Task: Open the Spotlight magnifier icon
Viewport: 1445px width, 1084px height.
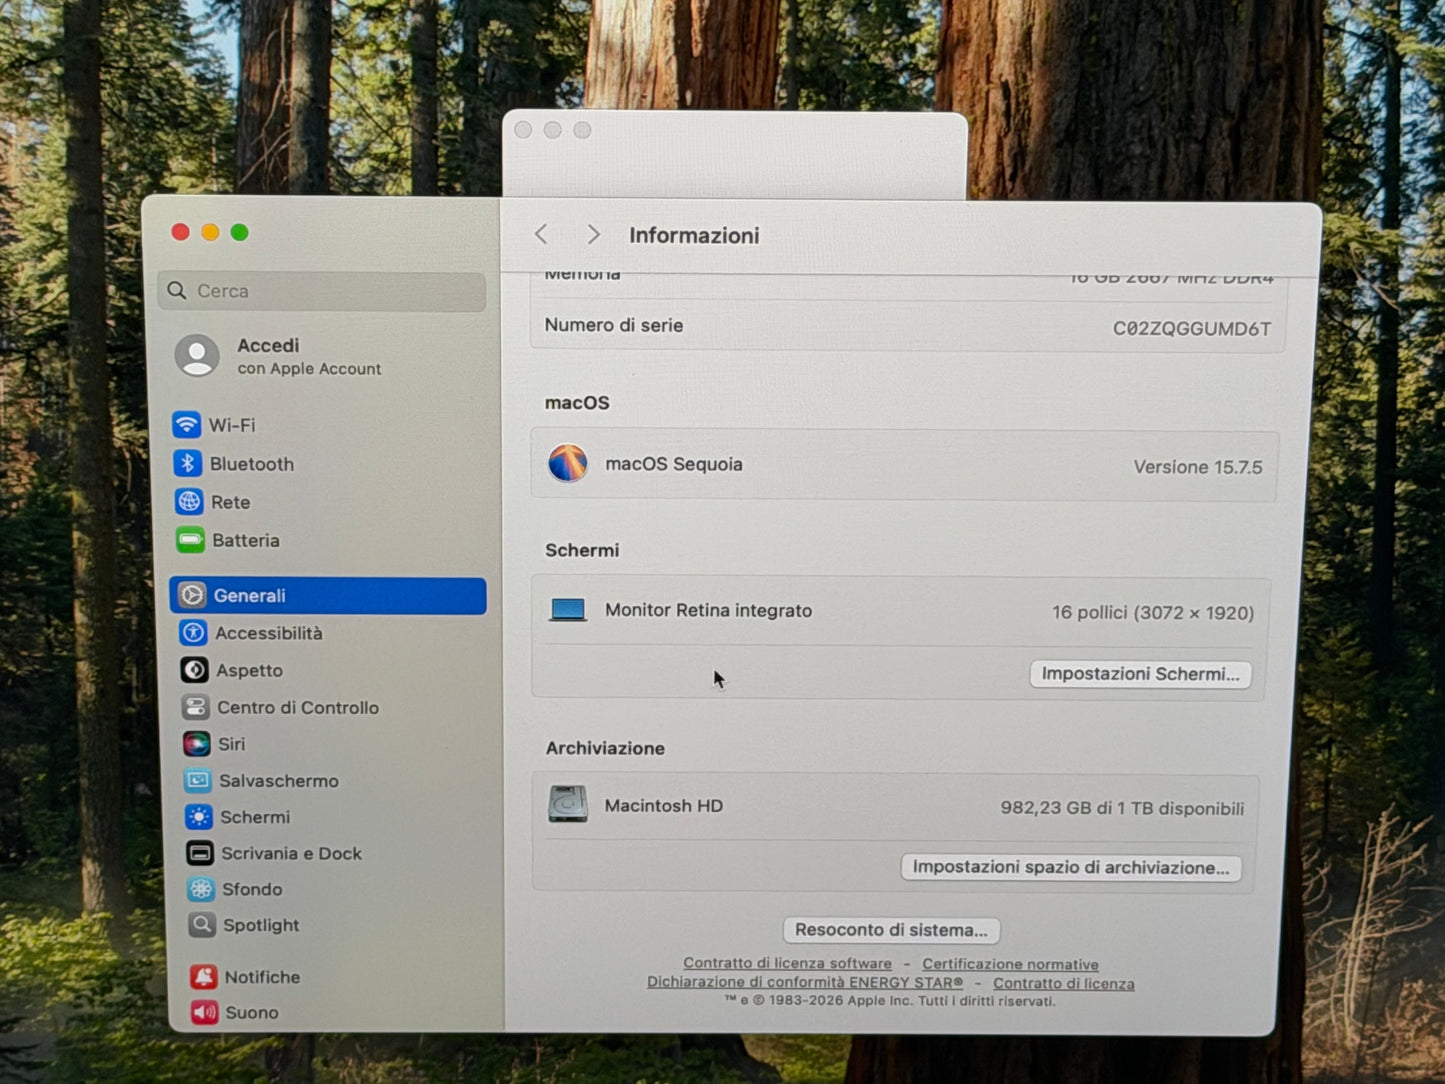Action: 202,925
